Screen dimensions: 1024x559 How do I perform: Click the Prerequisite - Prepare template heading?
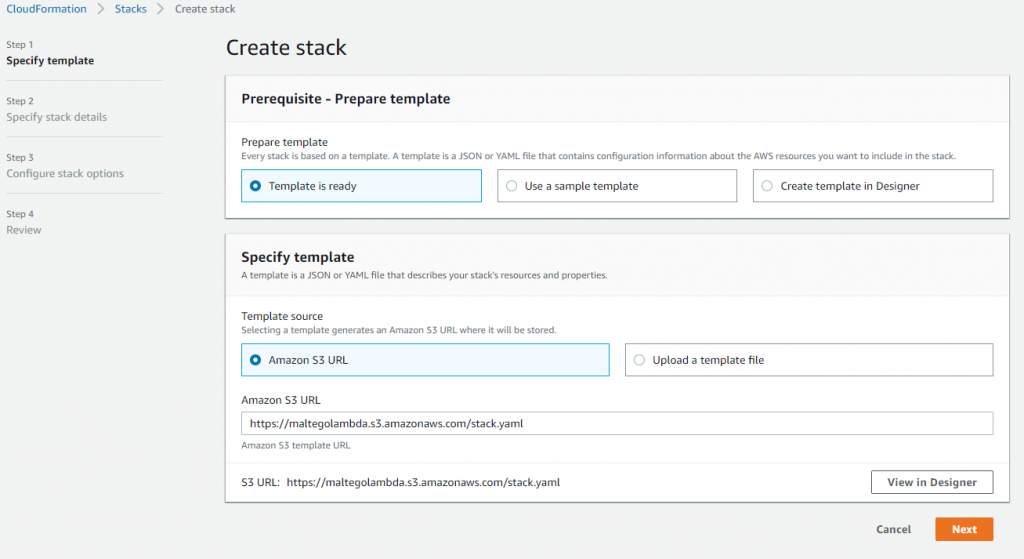pos(345,99)
